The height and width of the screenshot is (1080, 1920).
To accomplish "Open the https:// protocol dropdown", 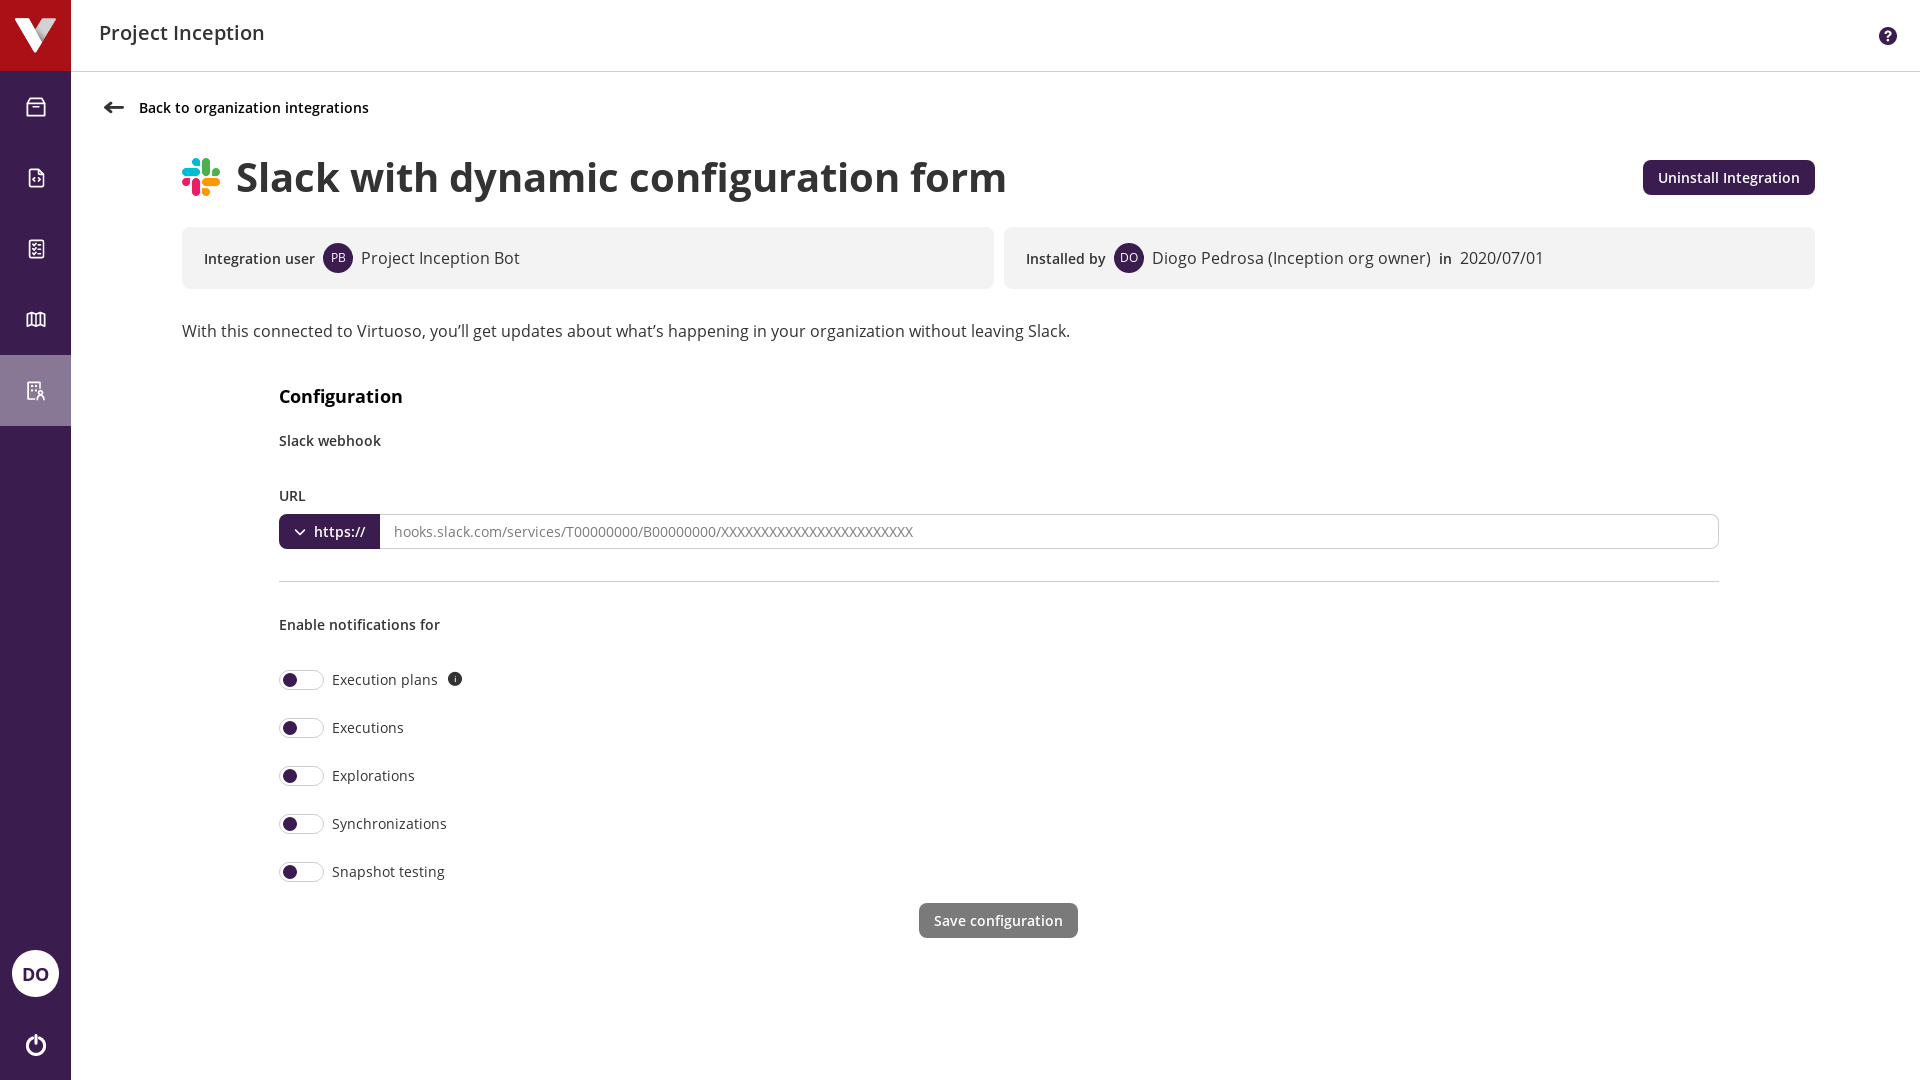I will click(330, 531).
